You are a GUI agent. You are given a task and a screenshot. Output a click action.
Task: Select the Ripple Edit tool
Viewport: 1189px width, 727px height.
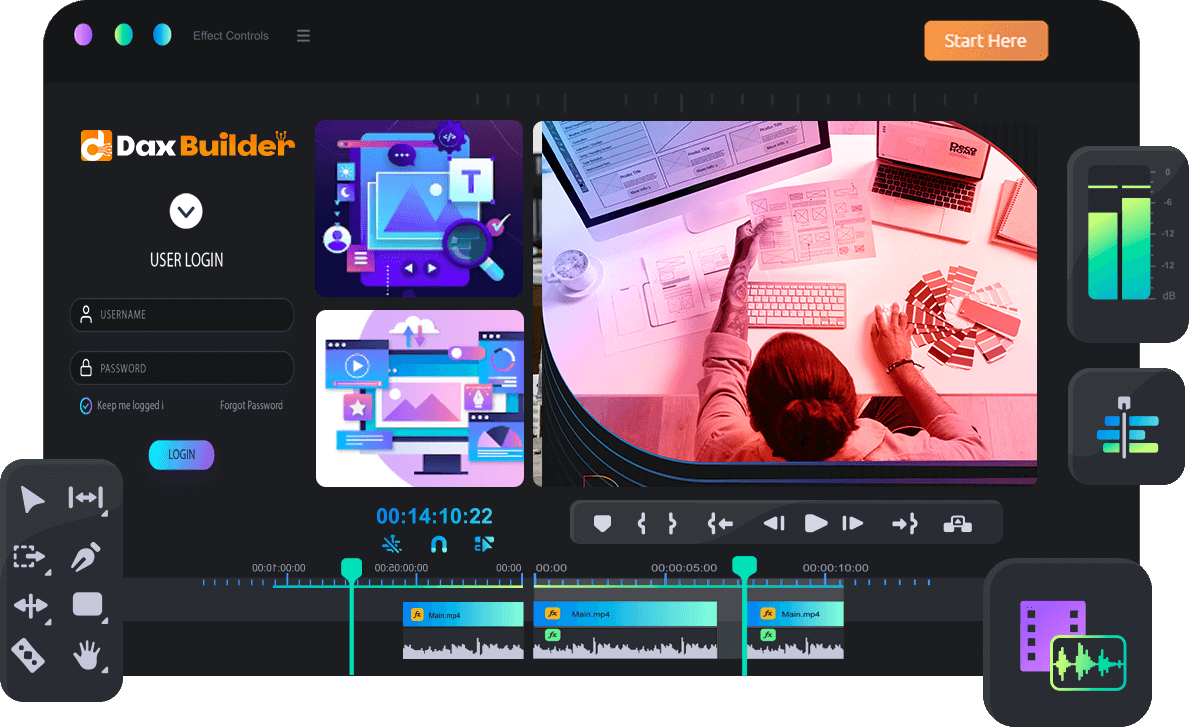click(x=85, y=498)
